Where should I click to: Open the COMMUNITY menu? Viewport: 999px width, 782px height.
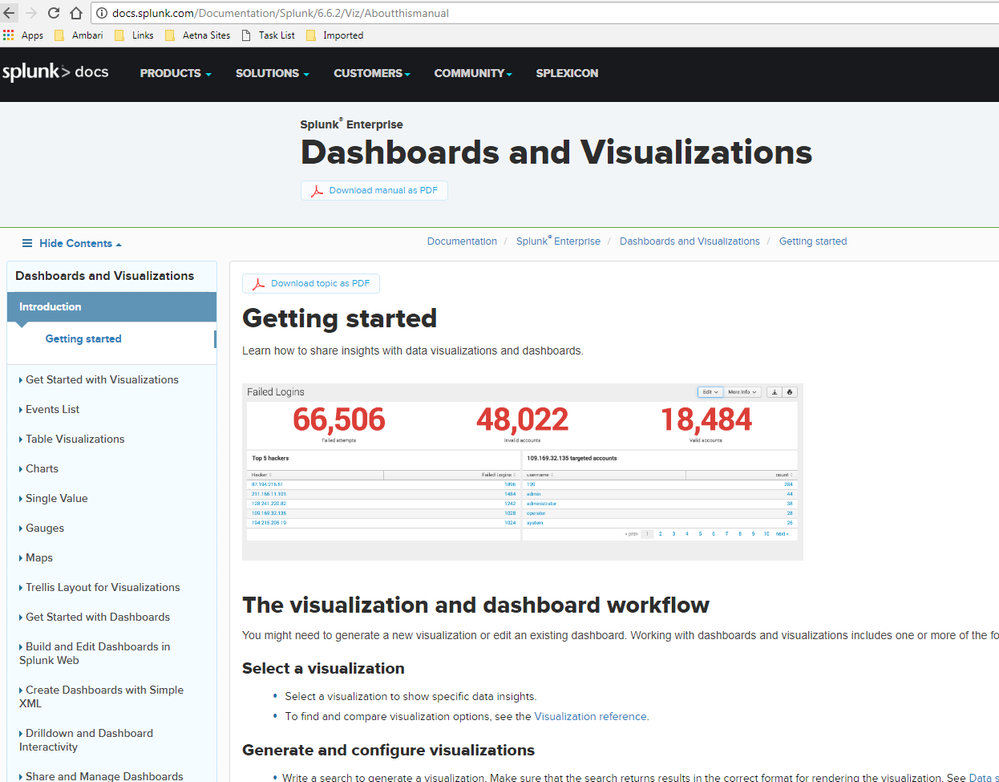(473, 73)
